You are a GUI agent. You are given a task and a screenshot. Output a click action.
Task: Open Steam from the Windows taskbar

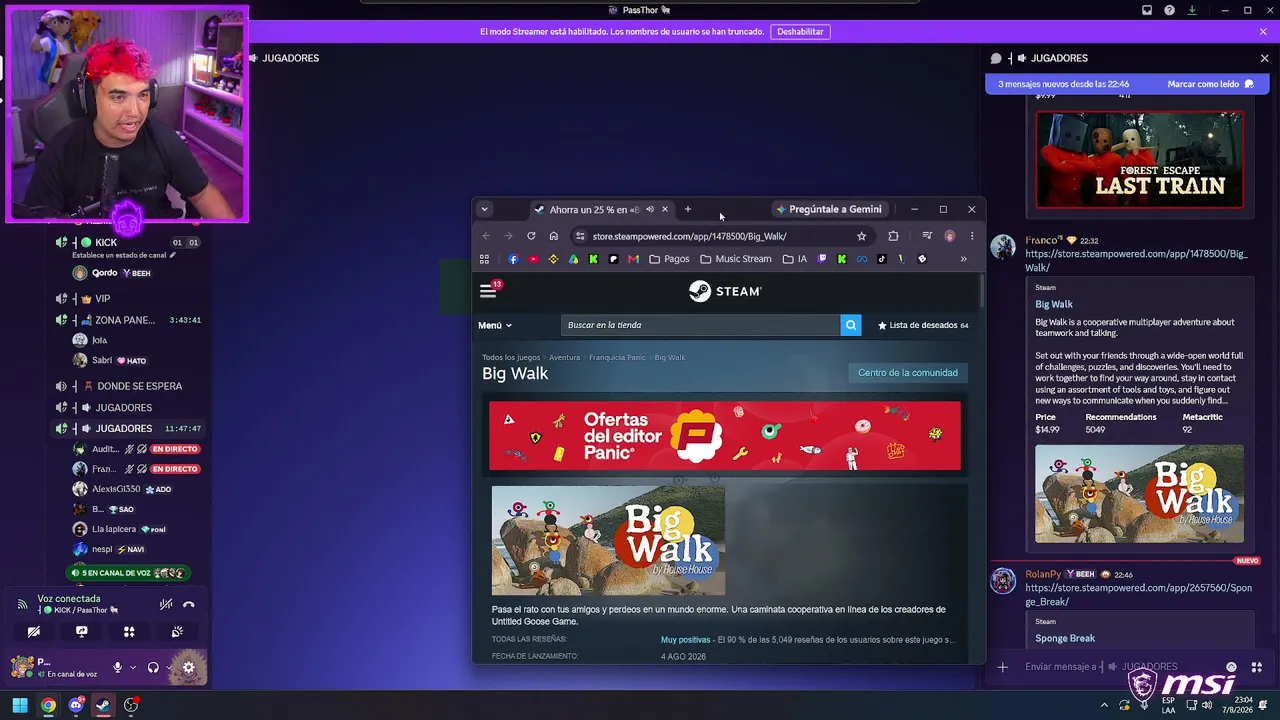pos(103,705)
